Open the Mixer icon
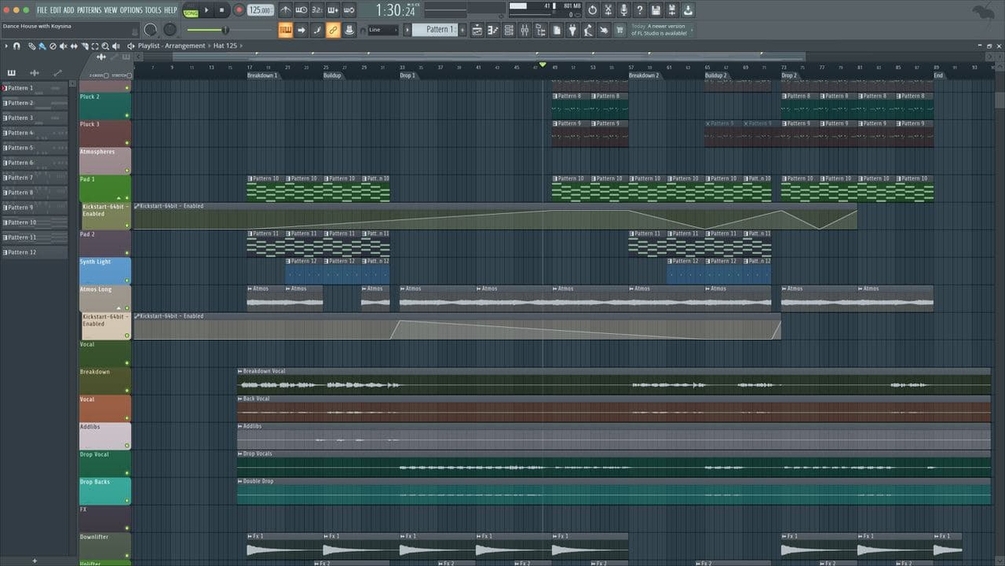 tap(525, 30)
